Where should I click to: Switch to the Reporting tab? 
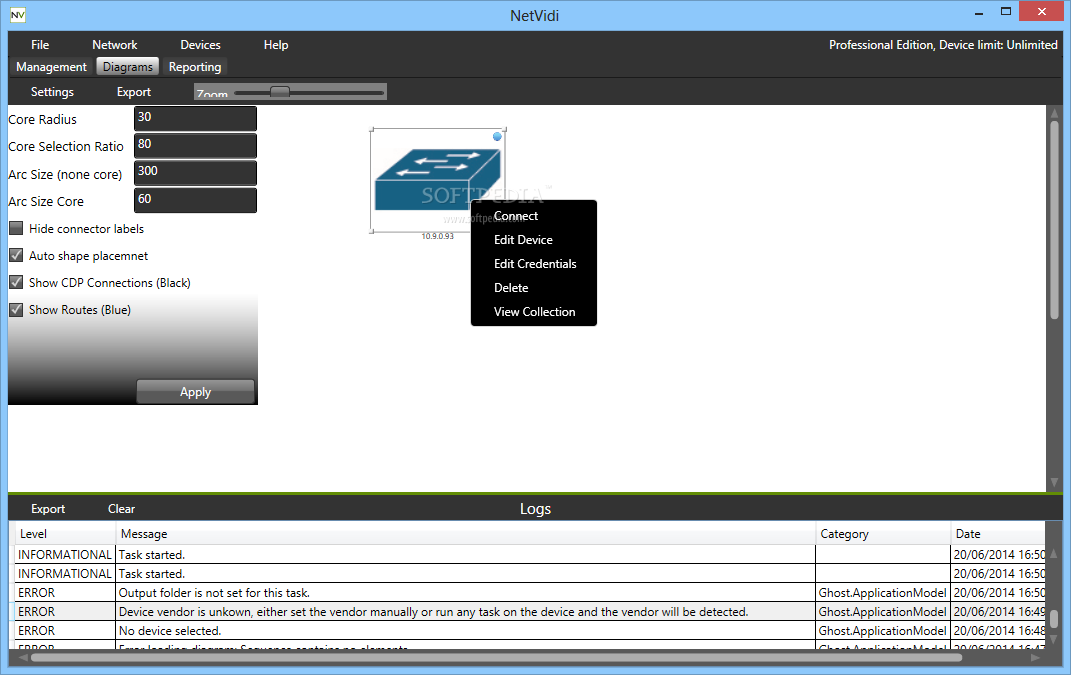(195, 67)
